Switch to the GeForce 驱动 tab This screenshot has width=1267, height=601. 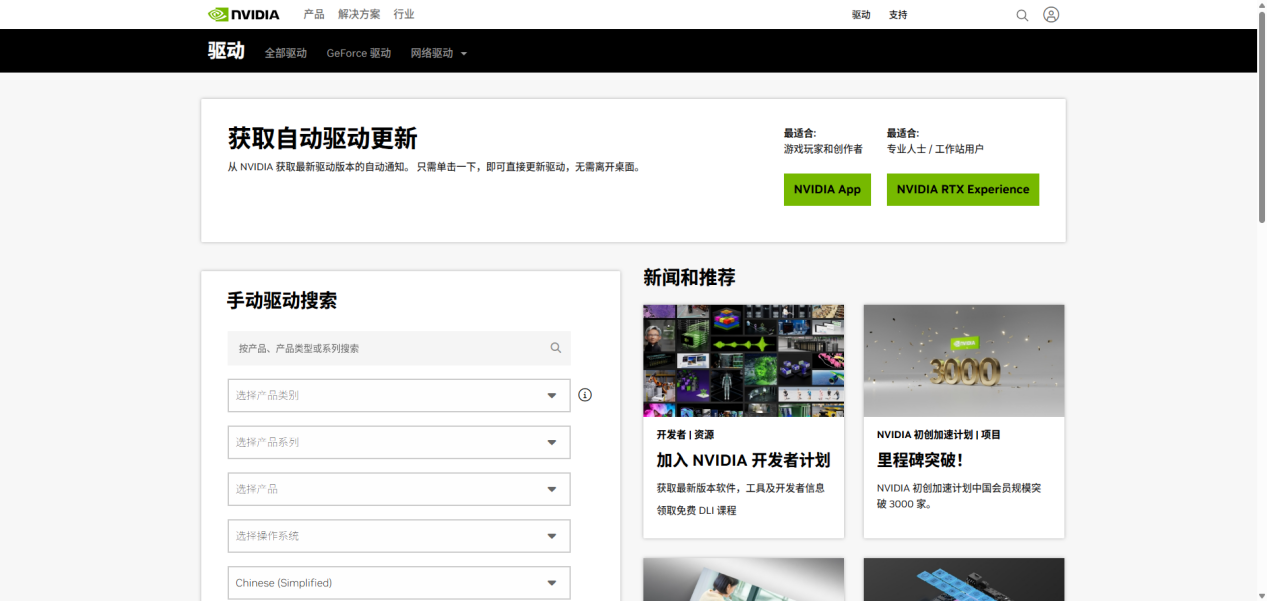pos(358,53)
